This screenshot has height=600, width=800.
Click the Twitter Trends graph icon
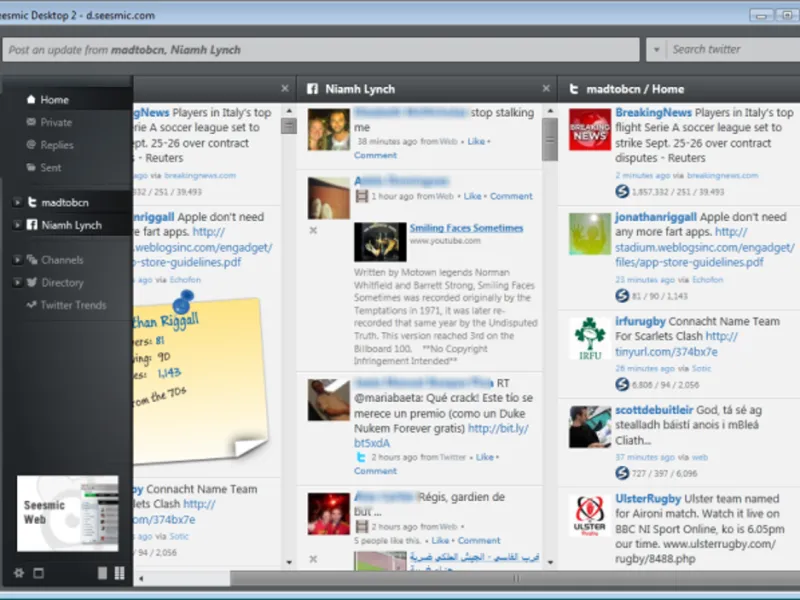[x=32, y=305]
